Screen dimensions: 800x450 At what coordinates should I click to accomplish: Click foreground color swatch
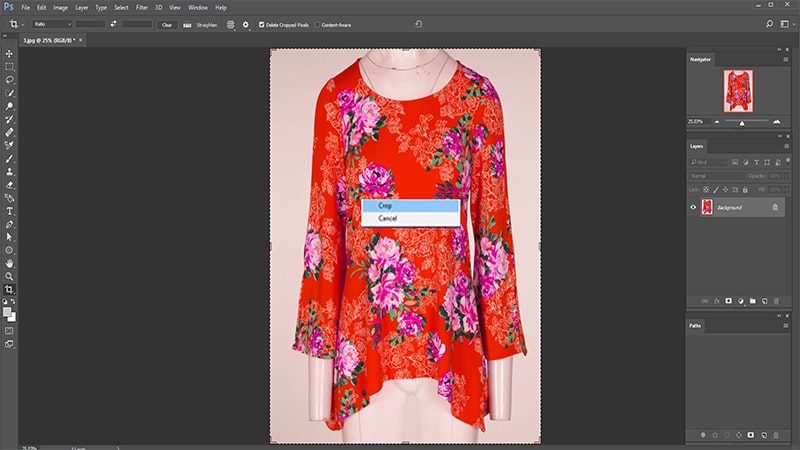click(7, 312)
